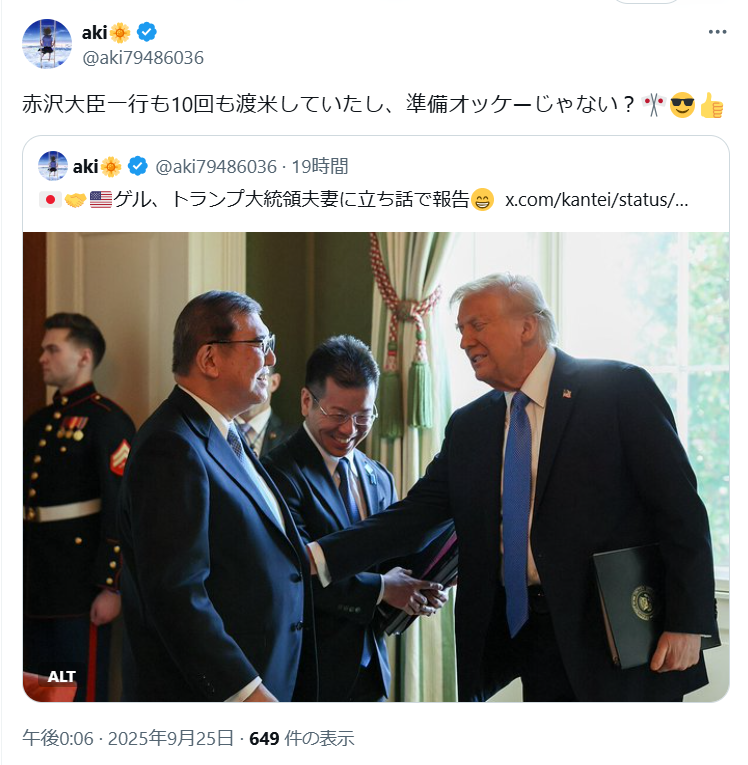Click the 午後0:06 · 2025年9月25日 timestamp
The width and height of the screenshot is (748, 765).
pos(128,738)
